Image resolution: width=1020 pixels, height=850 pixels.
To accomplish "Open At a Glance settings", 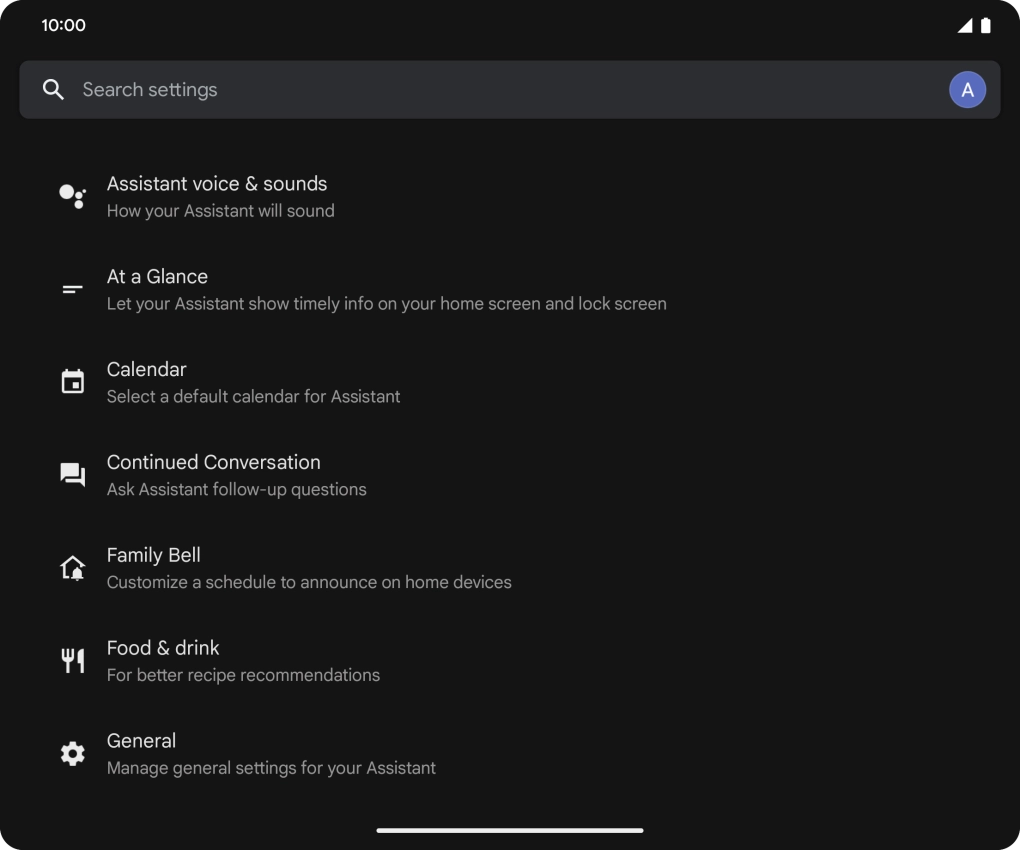I will [x=386, y=289].
